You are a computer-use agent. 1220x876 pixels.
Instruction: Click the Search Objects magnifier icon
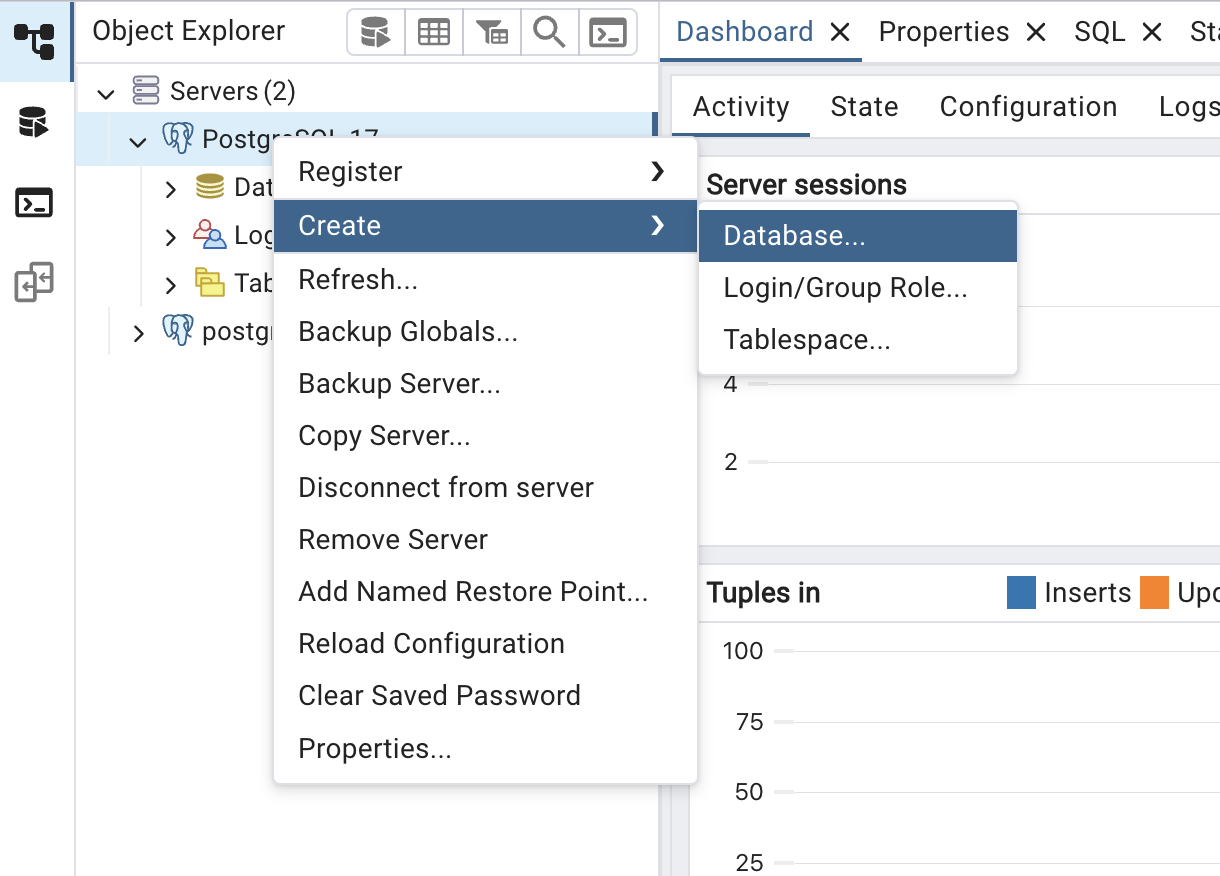549,33
